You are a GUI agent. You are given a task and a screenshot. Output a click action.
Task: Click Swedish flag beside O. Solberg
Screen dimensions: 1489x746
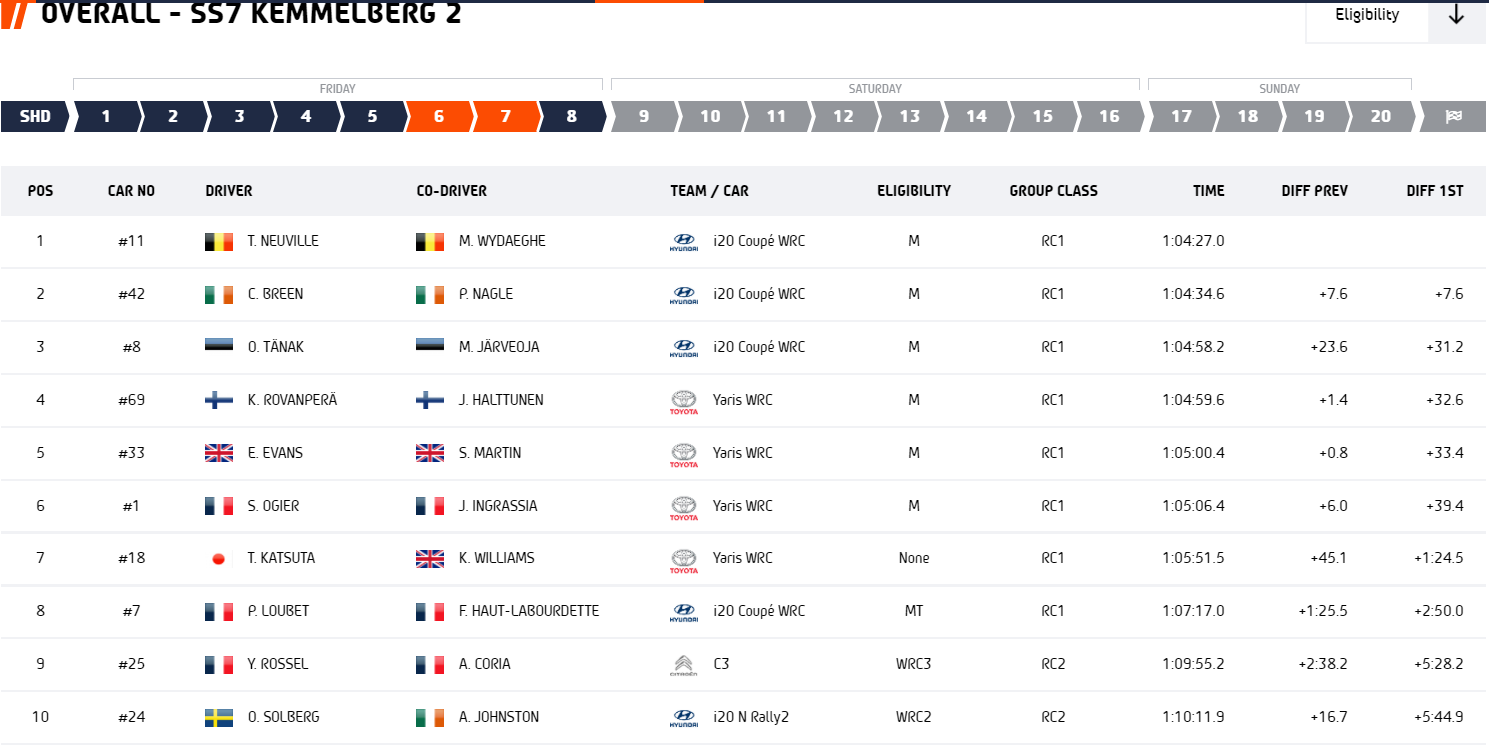219,717
